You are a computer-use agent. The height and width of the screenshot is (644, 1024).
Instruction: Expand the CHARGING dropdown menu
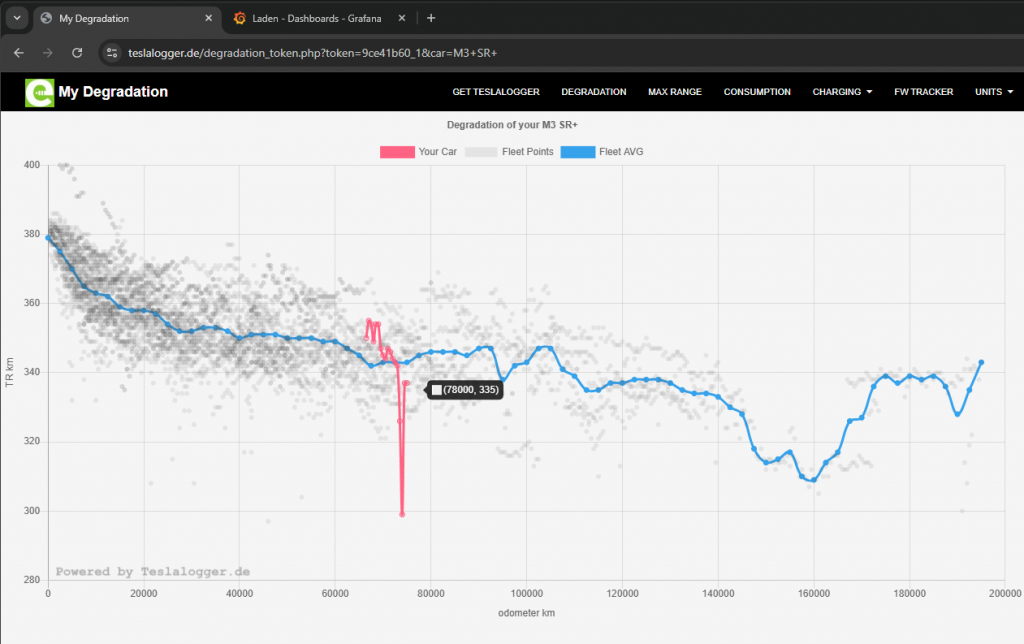tap(842, 92)
